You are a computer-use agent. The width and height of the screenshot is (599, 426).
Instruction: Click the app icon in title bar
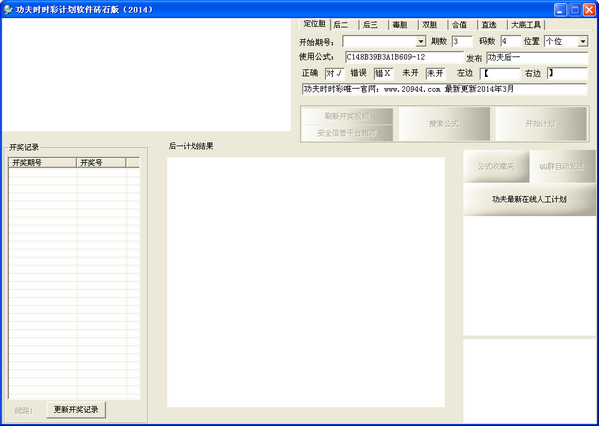[x=8, y=9]
